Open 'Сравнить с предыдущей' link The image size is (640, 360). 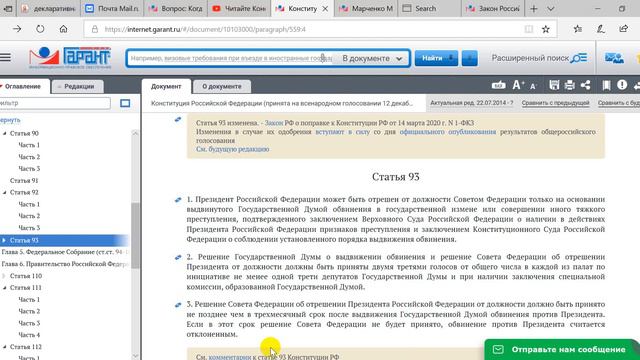556,103
